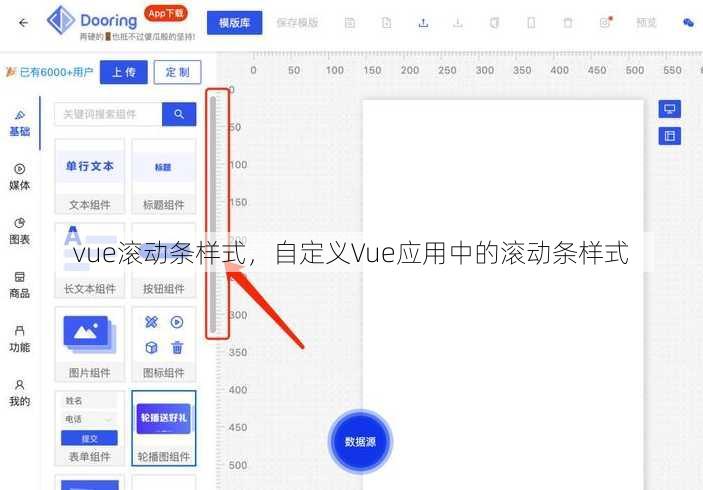This screenshot has height=490, width=703.
Task: Click the 定制 customize button
Action: (x=178, y=72)
